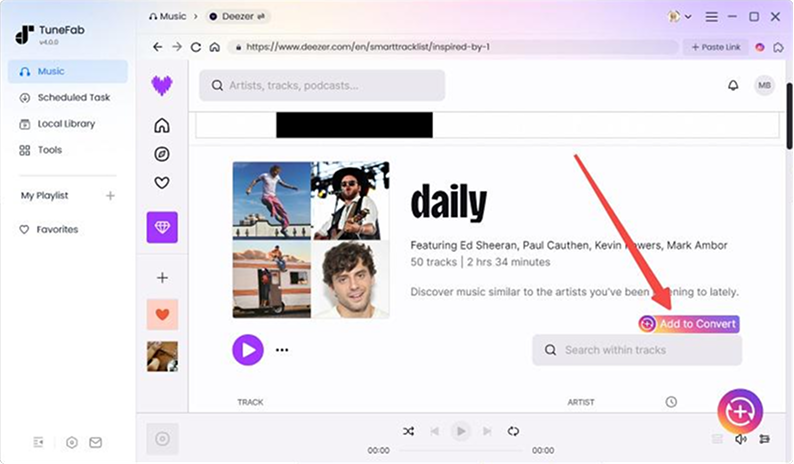
Task: Collapse sidebar with bottom-left icon
Action: coord(38,442)
